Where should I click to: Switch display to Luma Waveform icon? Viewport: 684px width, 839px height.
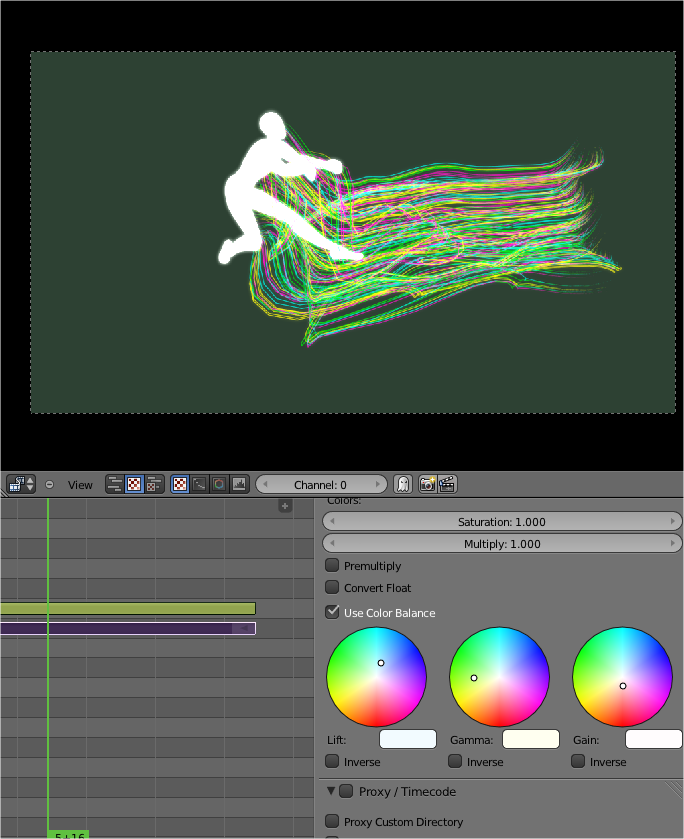(x=199, y=484)
